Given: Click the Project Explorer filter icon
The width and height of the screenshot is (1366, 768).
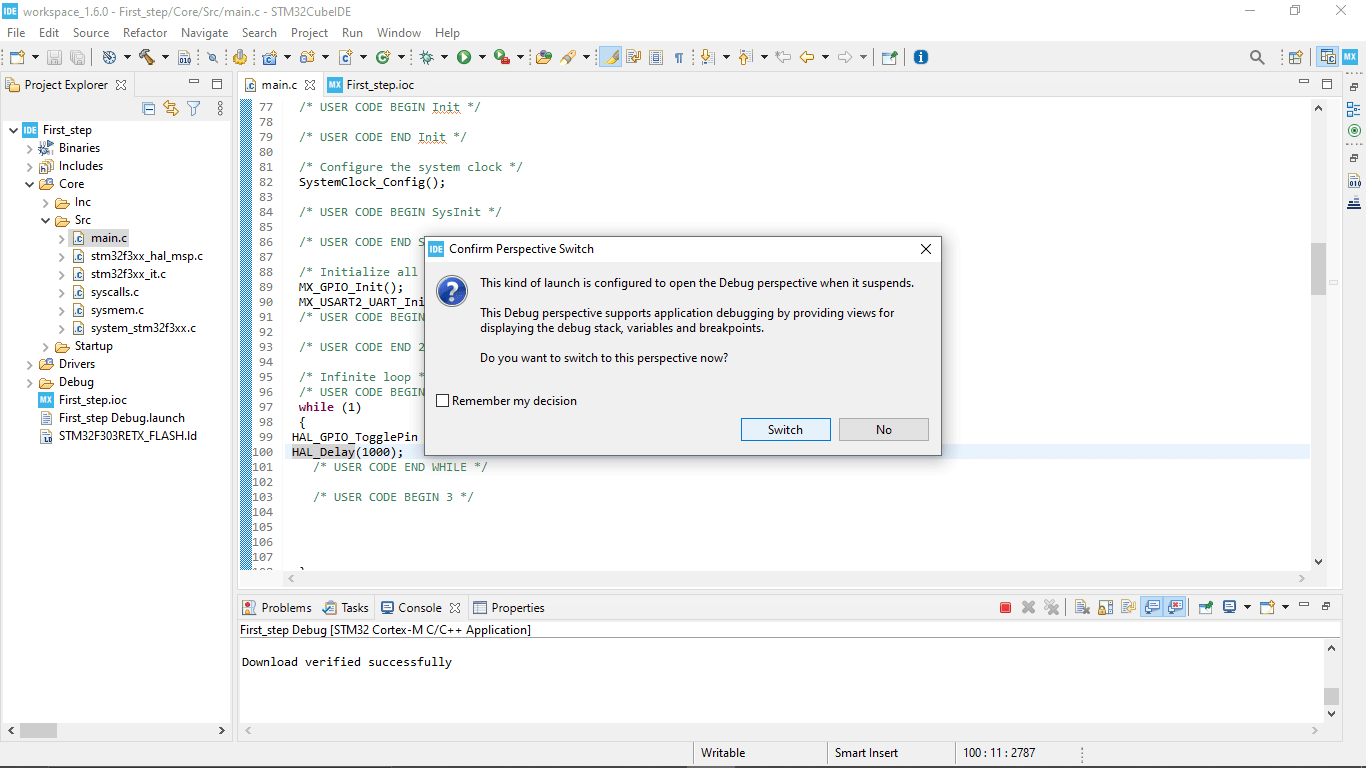Looking at the screenshot, I should [x=193, y=108].
